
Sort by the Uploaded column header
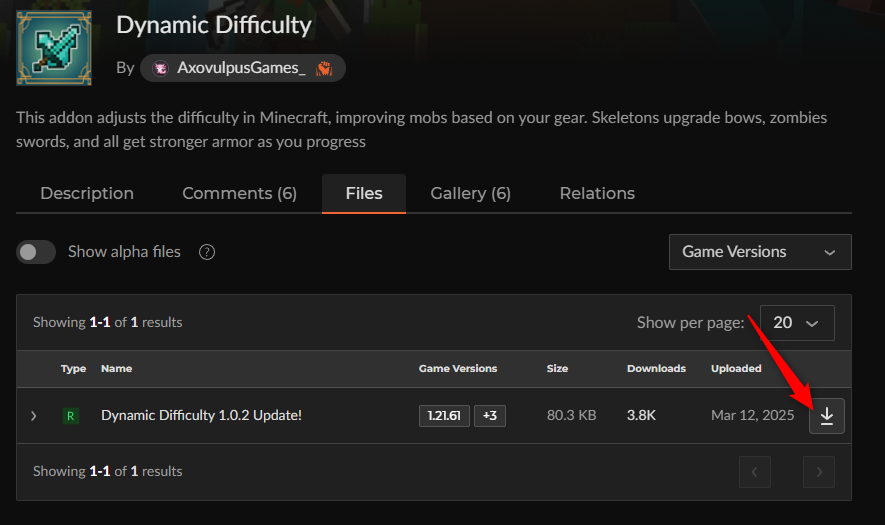[x=736, y=369]
